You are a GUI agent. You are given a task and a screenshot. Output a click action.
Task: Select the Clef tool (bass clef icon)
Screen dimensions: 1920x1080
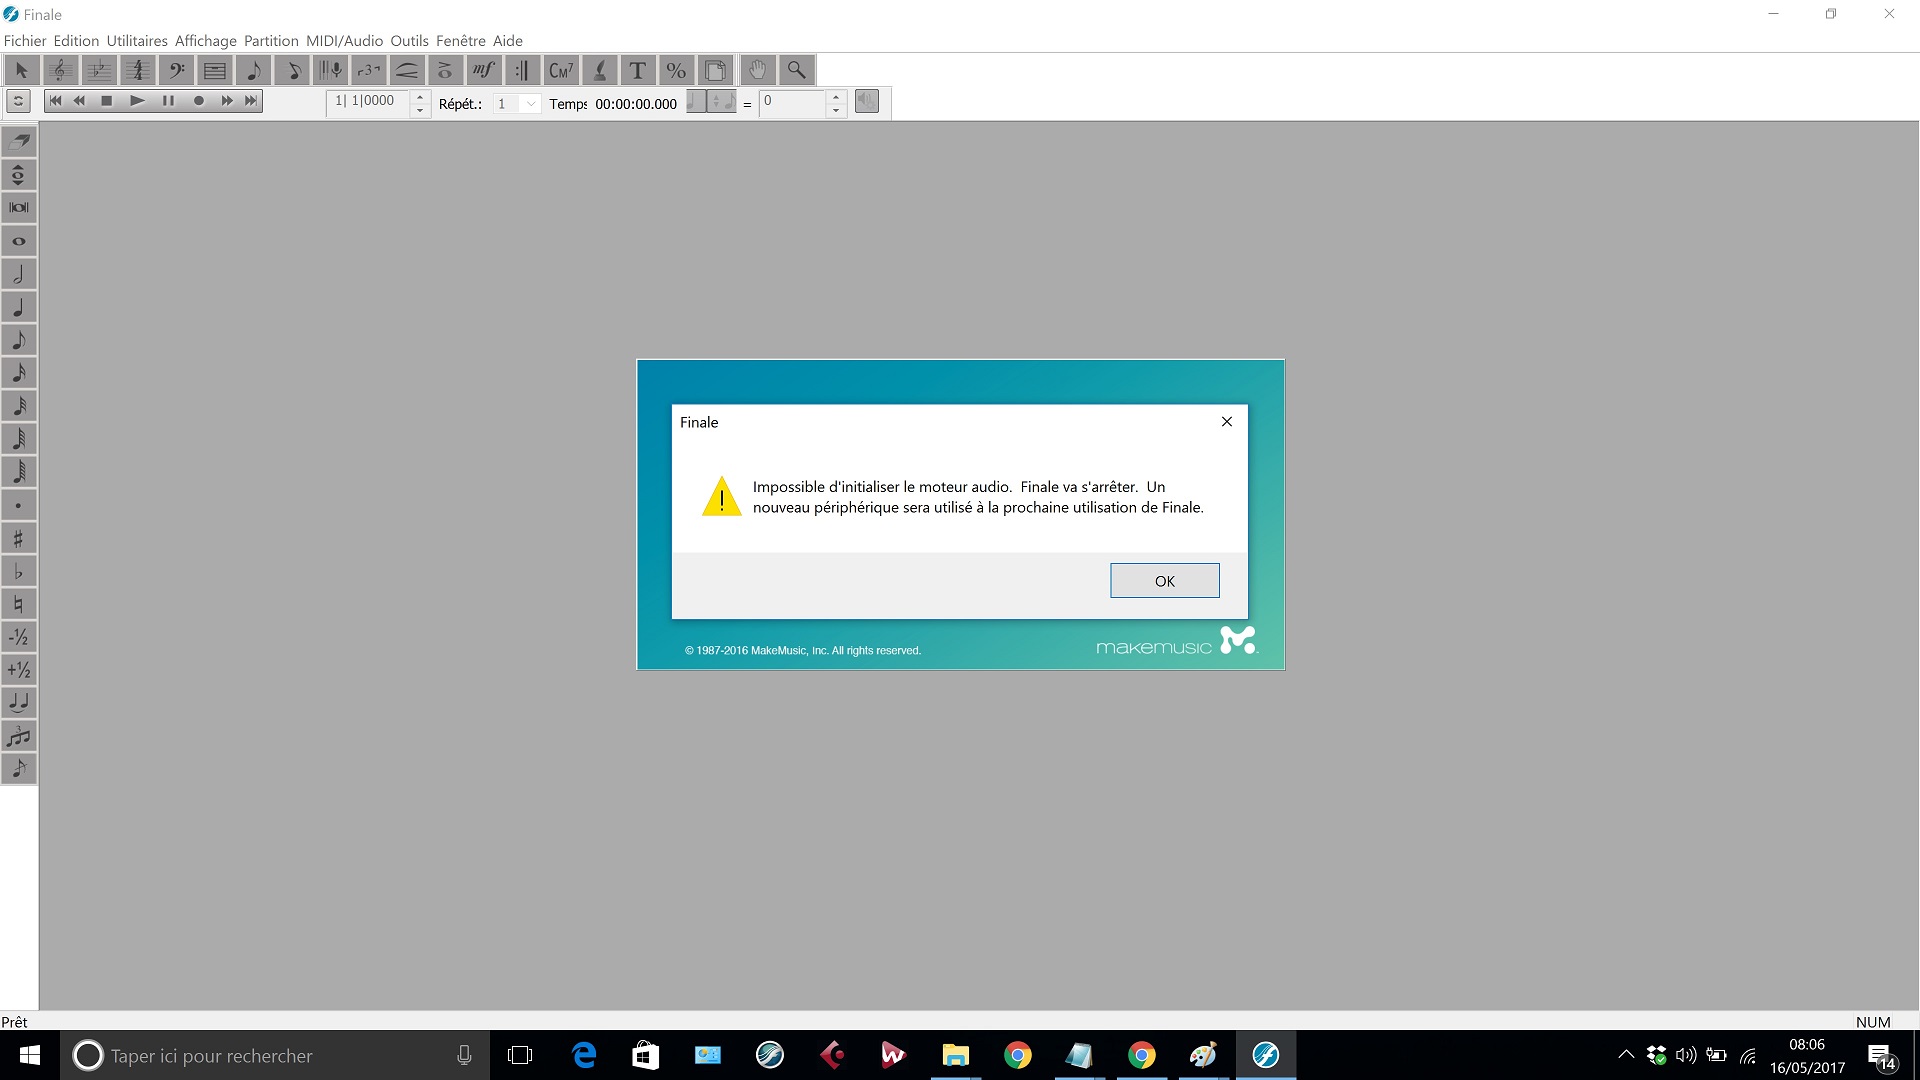point(176,70)
